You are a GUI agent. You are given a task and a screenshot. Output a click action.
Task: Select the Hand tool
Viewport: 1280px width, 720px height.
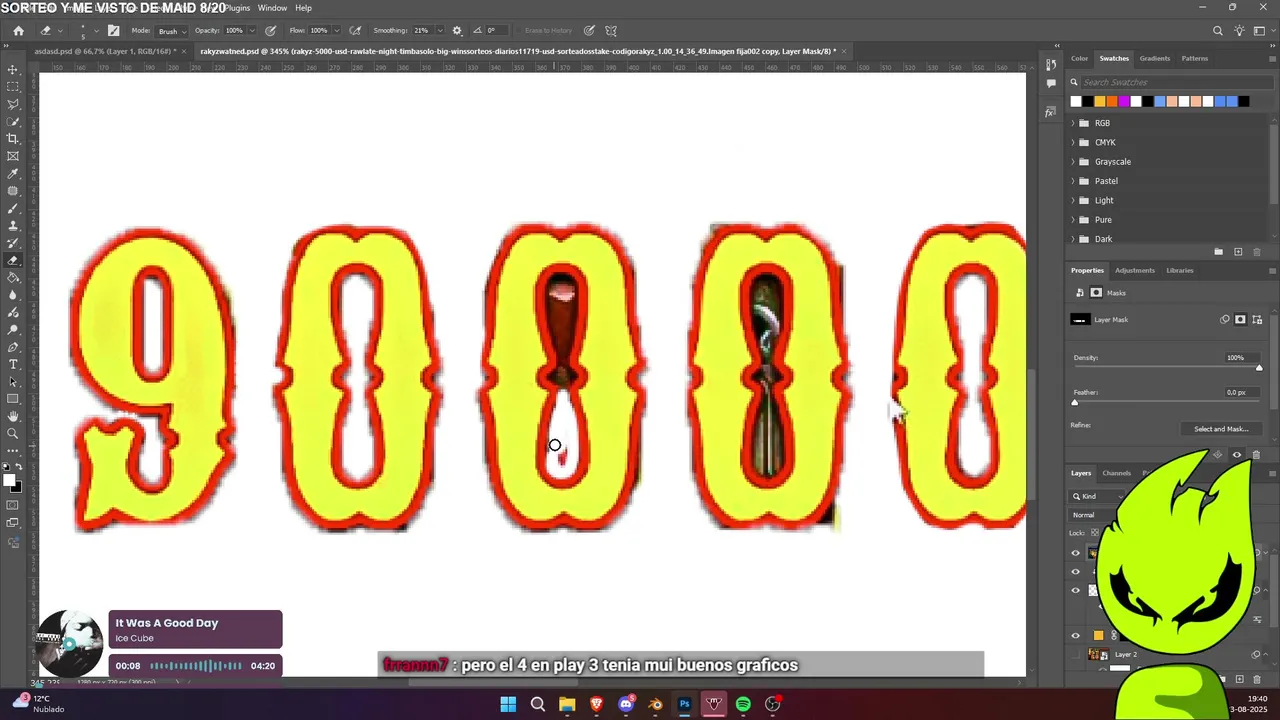(x=13, y=416)
